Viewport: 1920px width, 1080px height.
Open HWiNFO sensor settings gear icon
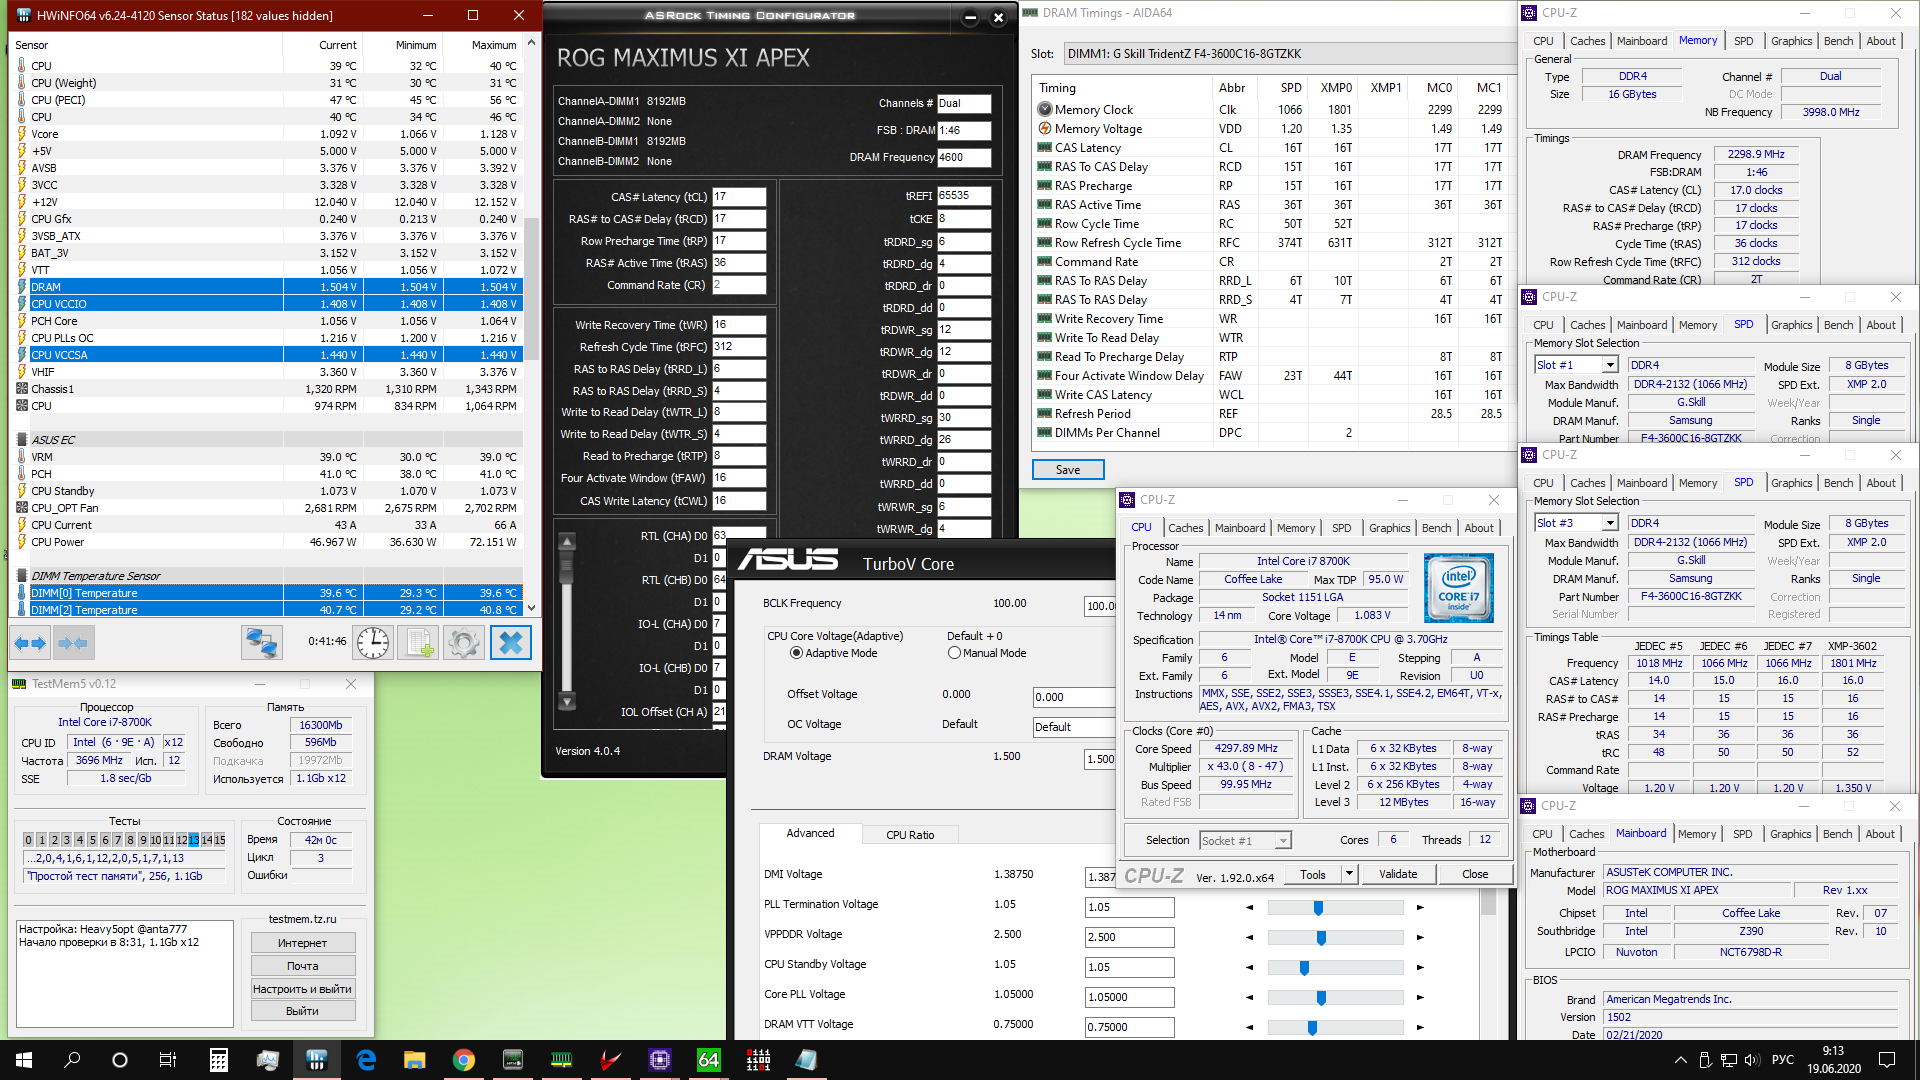[463, 643]
